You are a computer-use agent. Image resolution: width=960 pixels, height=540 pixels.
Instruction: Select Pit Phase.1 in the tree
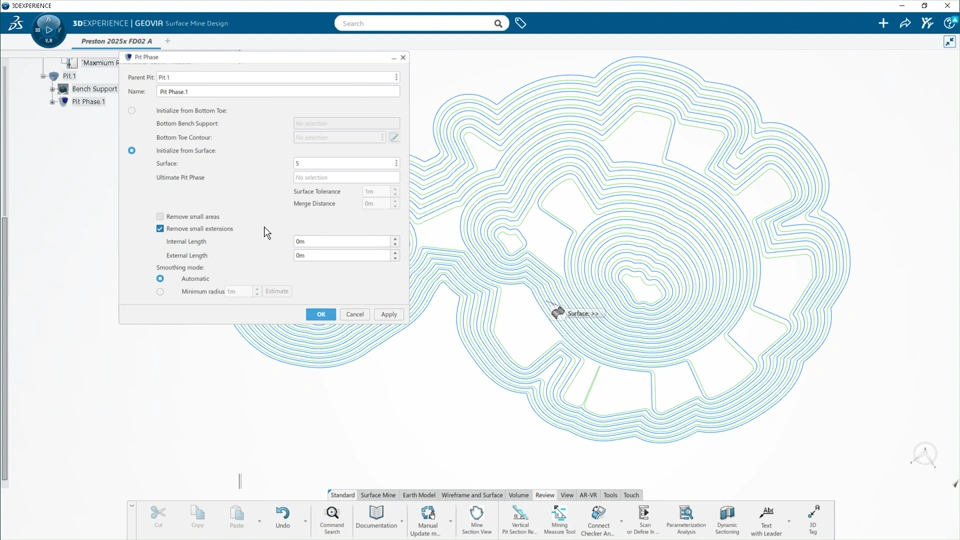88,102
